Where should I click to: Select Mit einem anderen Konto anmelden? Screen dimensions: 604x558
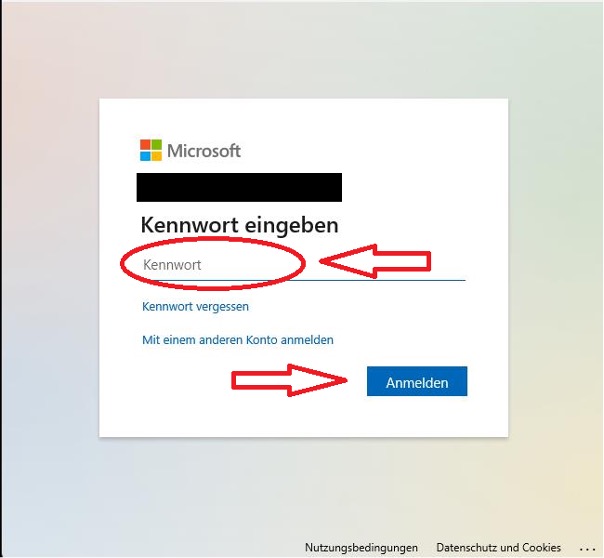point(238,340)
